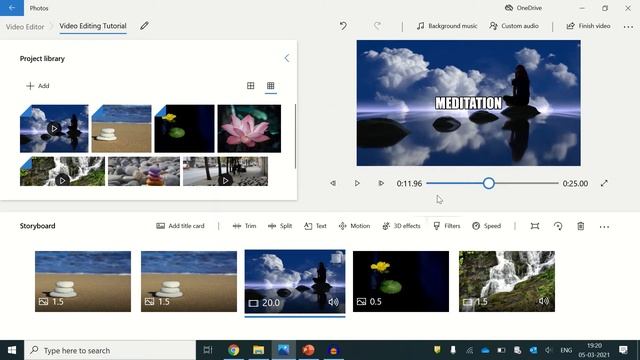Open the Split tool
Image resolution: width=640 pixels, height=360 pixels.
[x=280, y=226]
